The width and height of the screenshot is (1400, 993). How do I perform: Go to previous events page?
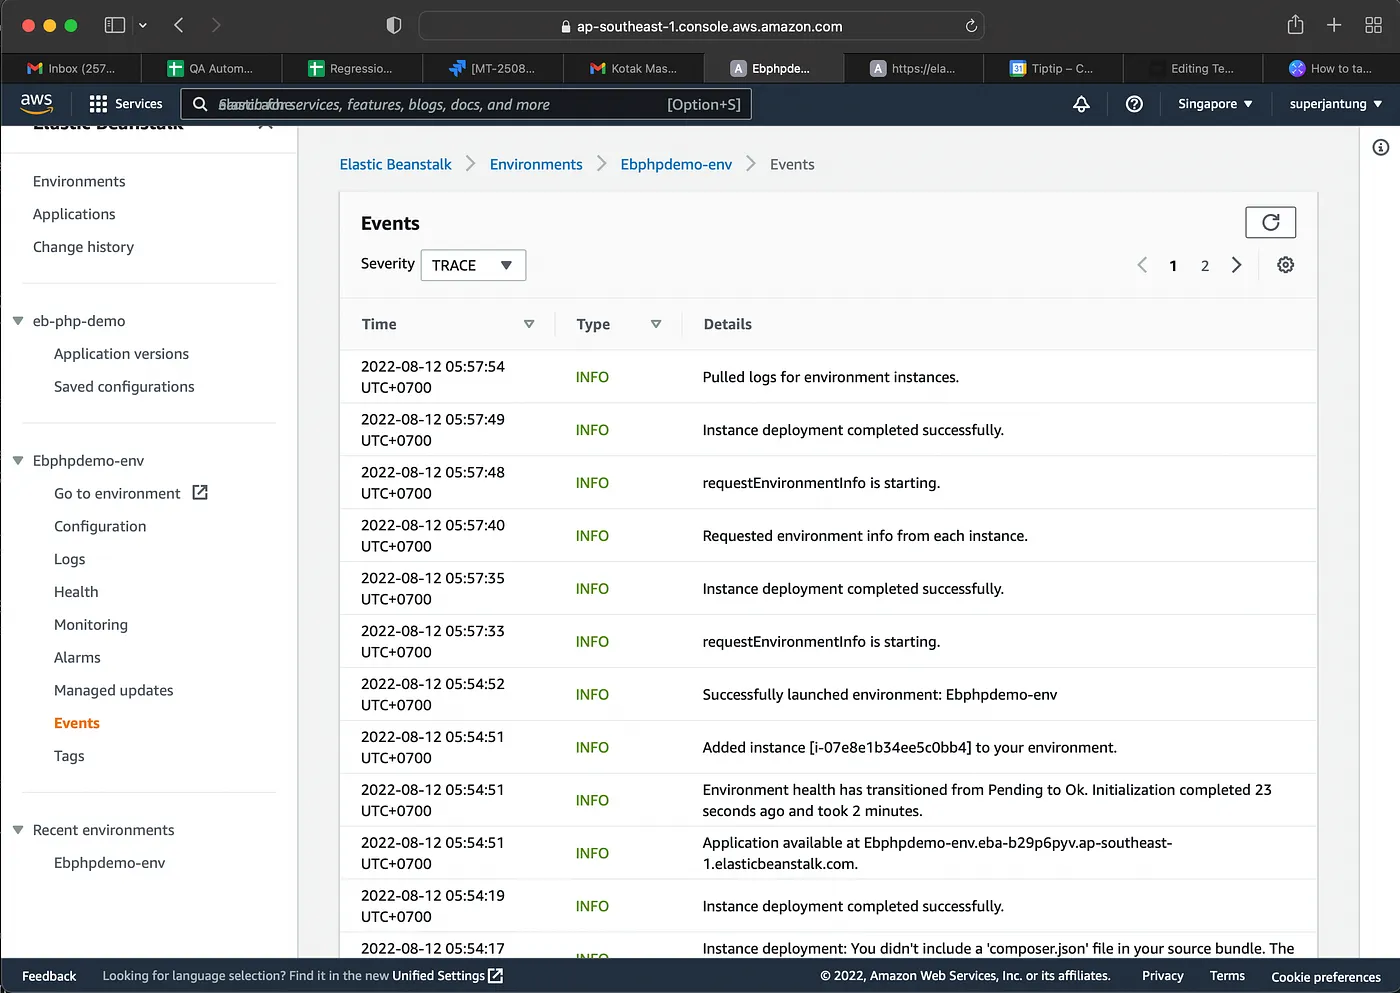click(x=1142, y=265)
